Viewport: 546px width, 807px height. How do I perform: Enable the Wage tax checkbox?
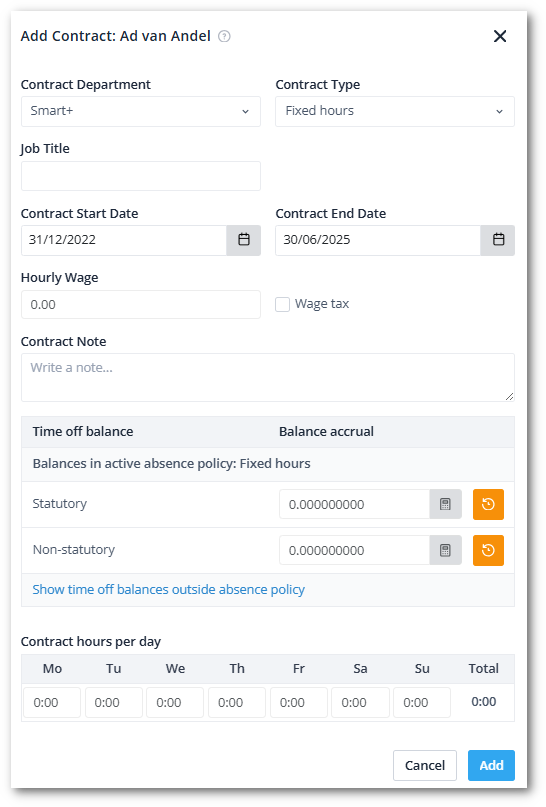coord(283,305)
